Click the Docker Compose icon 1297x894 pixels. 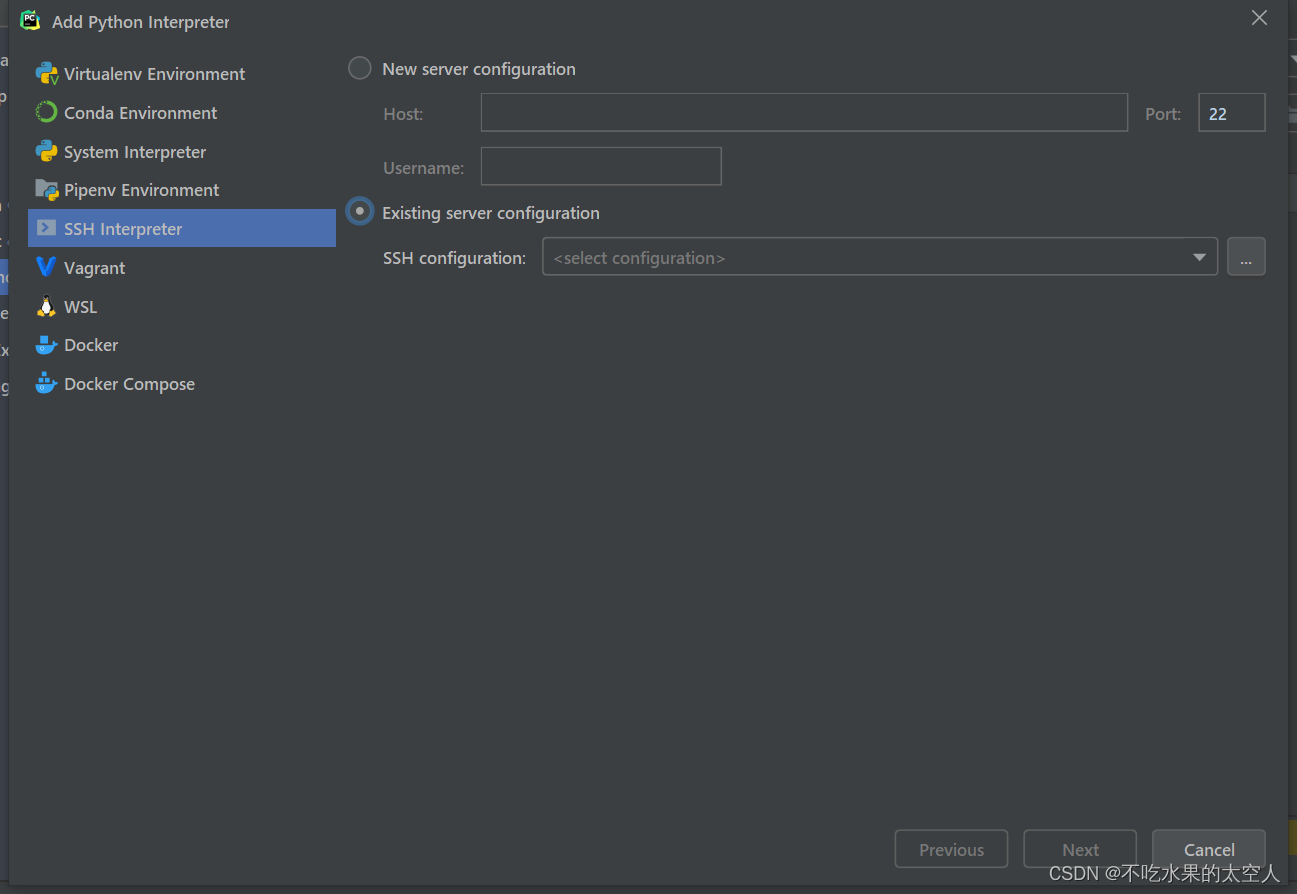[x=46, y=383]
